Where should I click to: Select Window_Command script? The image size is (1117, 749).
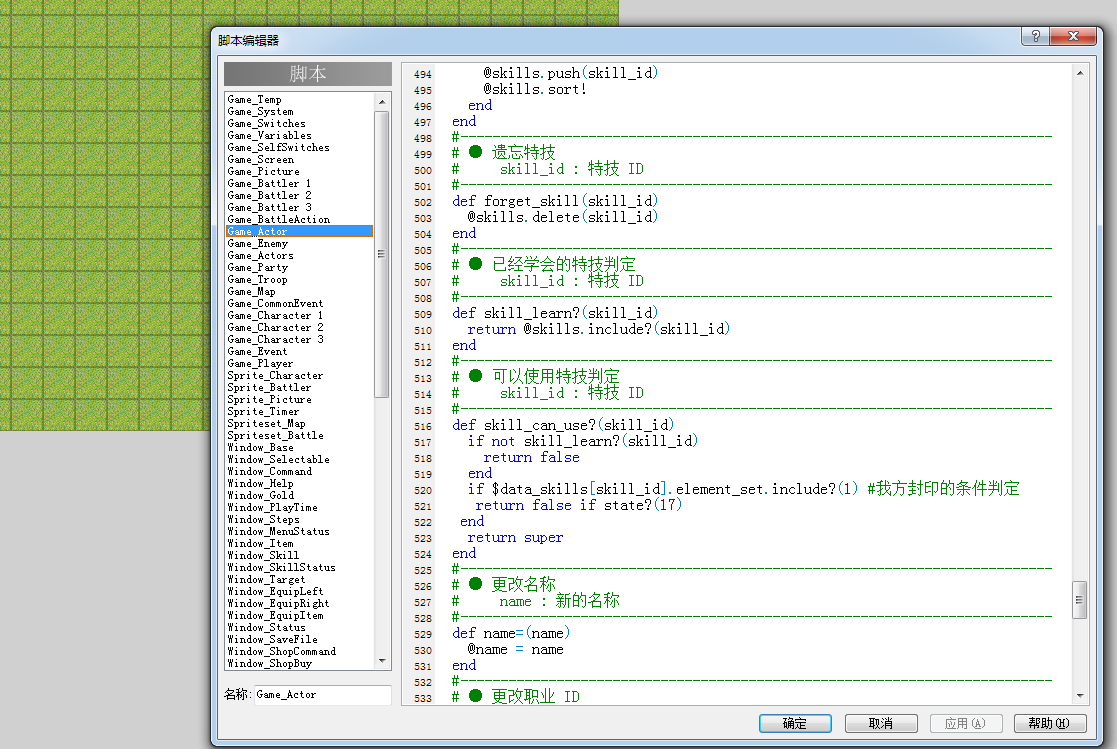coord(299,472)
